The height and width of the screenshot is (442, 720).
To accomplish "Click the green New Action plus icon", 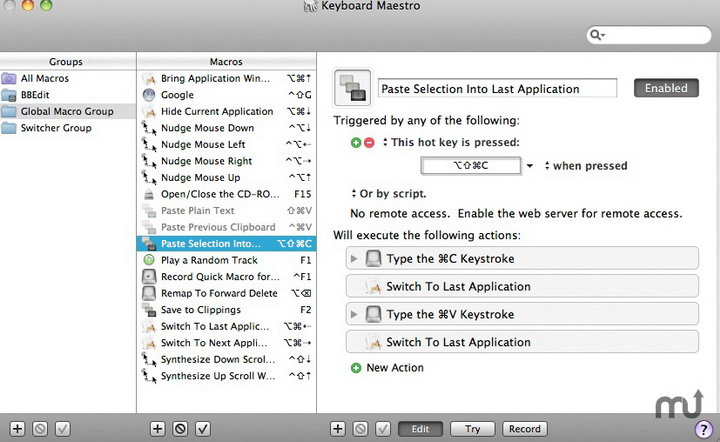I will [356, 368].
